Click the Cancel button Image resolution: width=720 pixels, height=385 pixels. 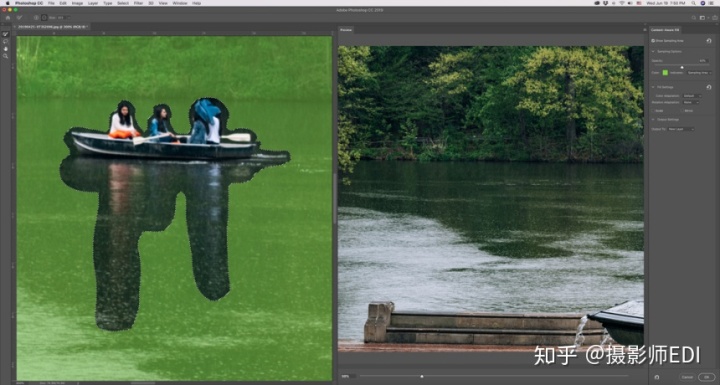point(687,377)
